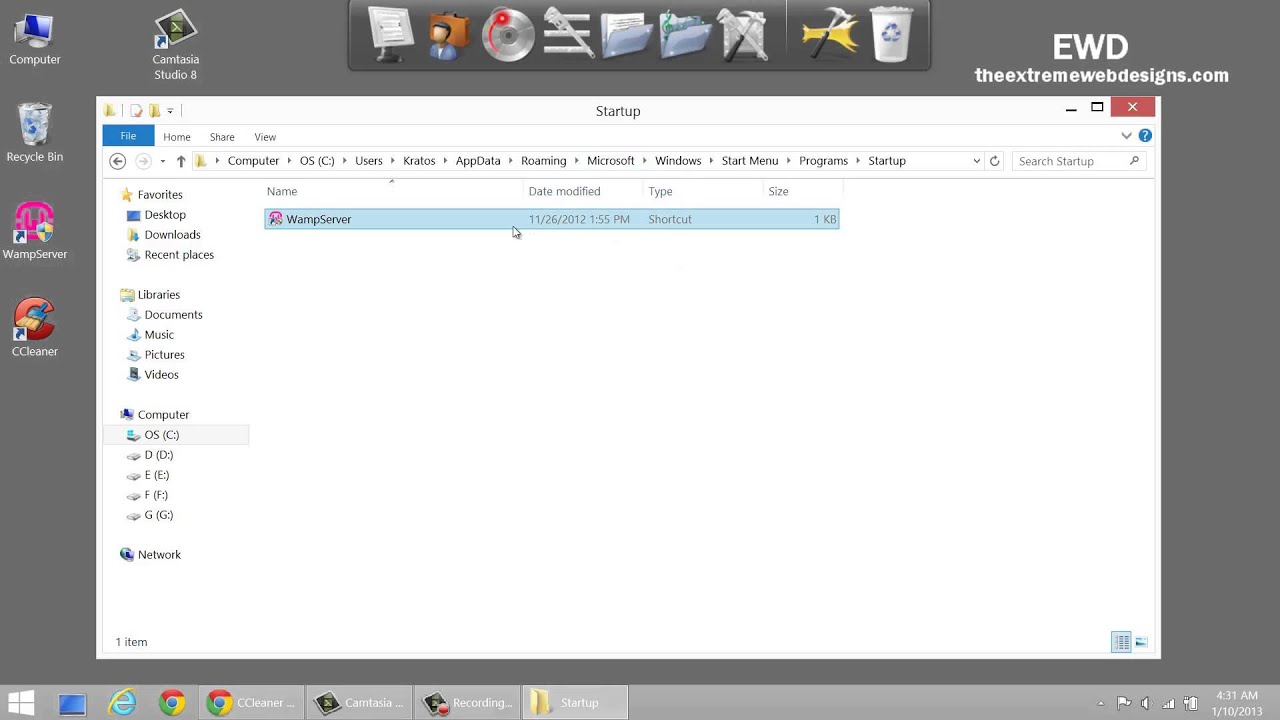This screenshot has width=1280, height=720.
Task: Open the Recent locations dropdown arrow
Action: click(x=162, y=161)
